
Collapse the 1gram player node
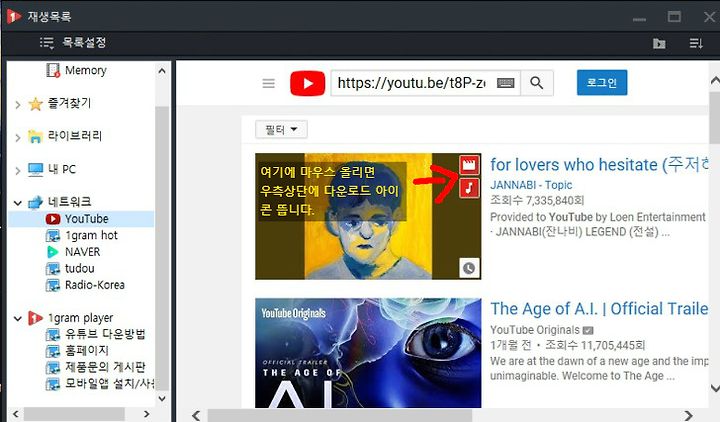coord(17,319)
